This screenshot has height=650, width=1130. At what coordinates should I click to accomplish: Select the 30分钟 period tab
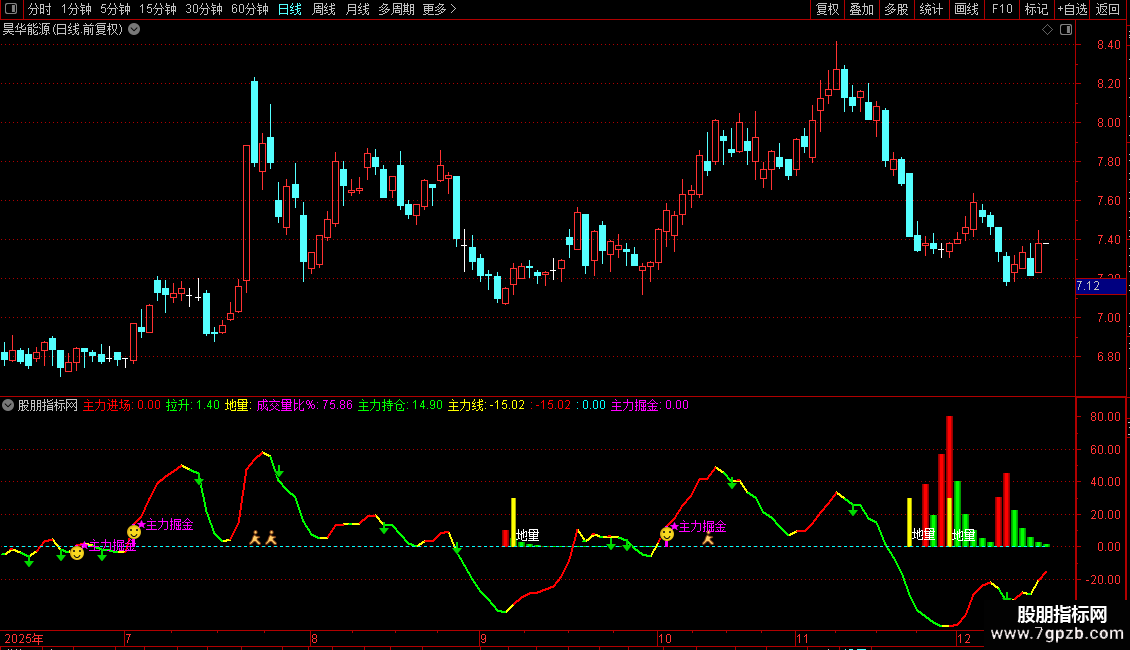pos(204,9)
